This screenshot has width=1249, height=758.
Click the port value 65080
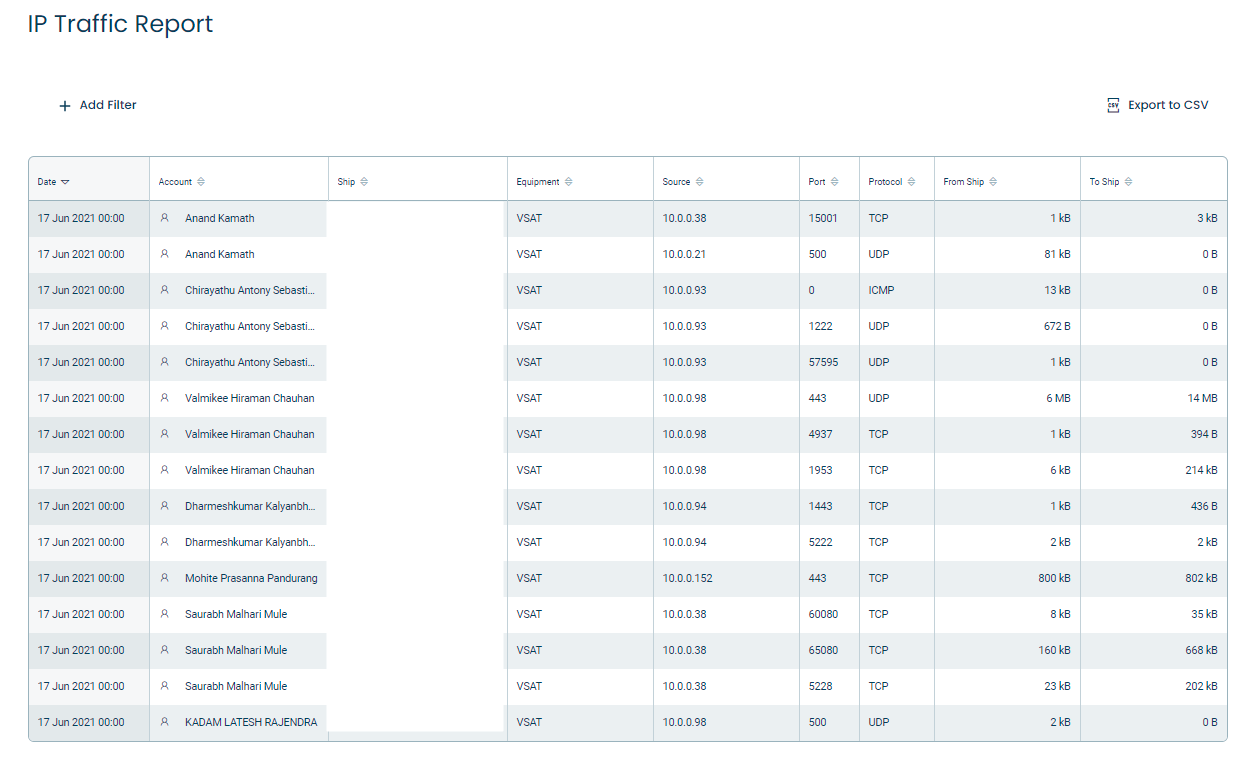coord(823,650)
